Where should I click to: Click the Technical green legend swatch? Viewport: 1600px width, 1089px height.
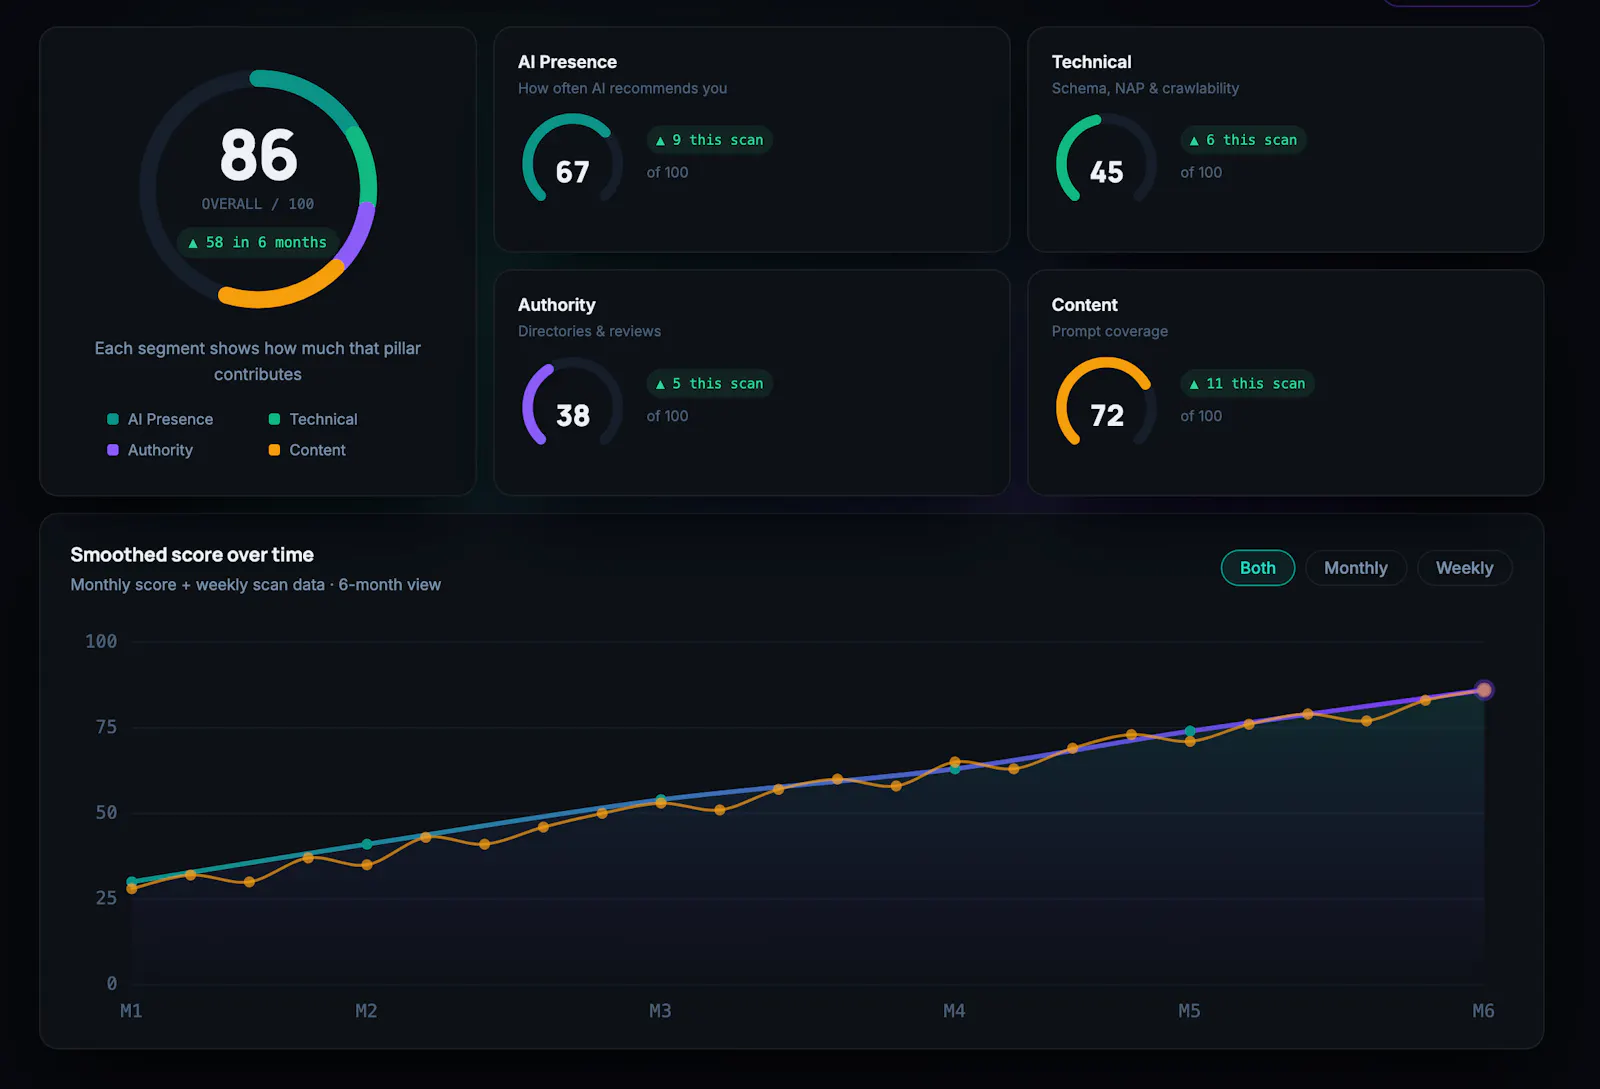tap(274, 419)
